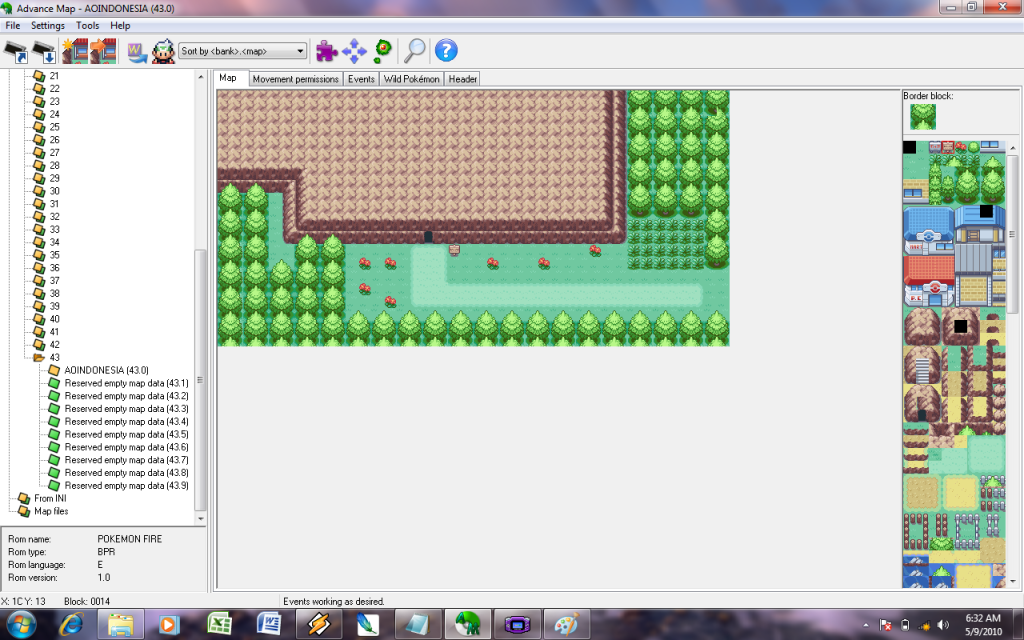This screenshot has height=640, width=1024.
Task: Open the Sort by bank.map dropdown
Action: pyautogui.click(x=242, y=51)
